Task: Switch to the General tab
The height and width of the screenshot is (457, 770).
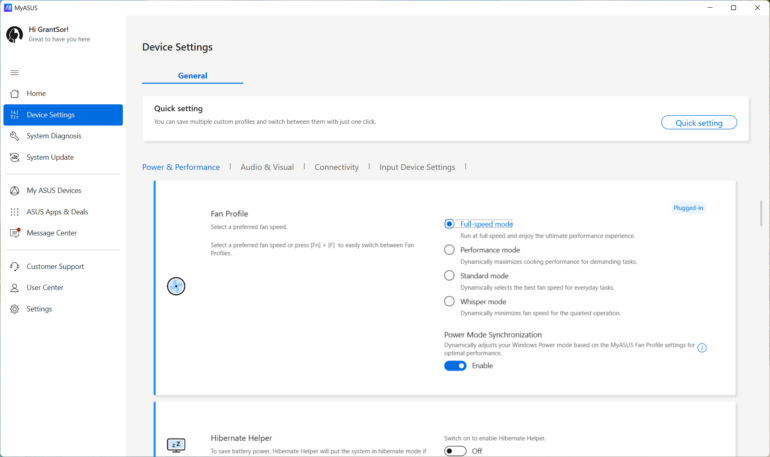Action: click(x=192, y=76)
